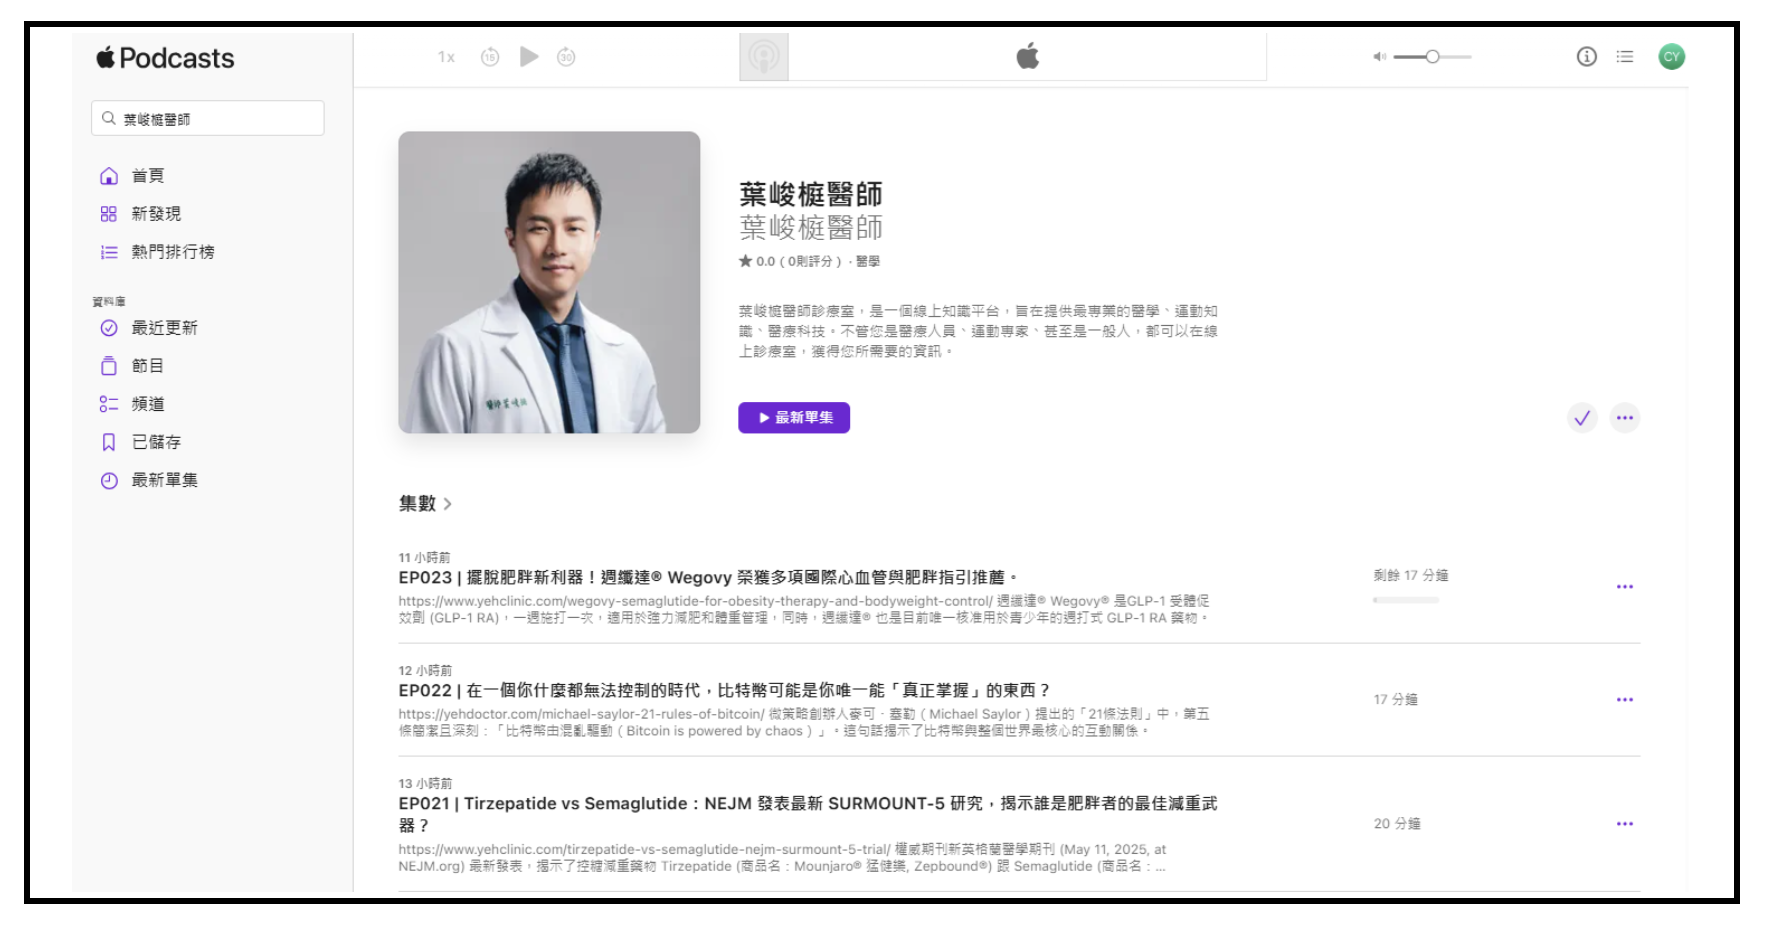The image size is (1766, 926).
Task: Click the volume mute speaker icon
Action: [1379, 57]
